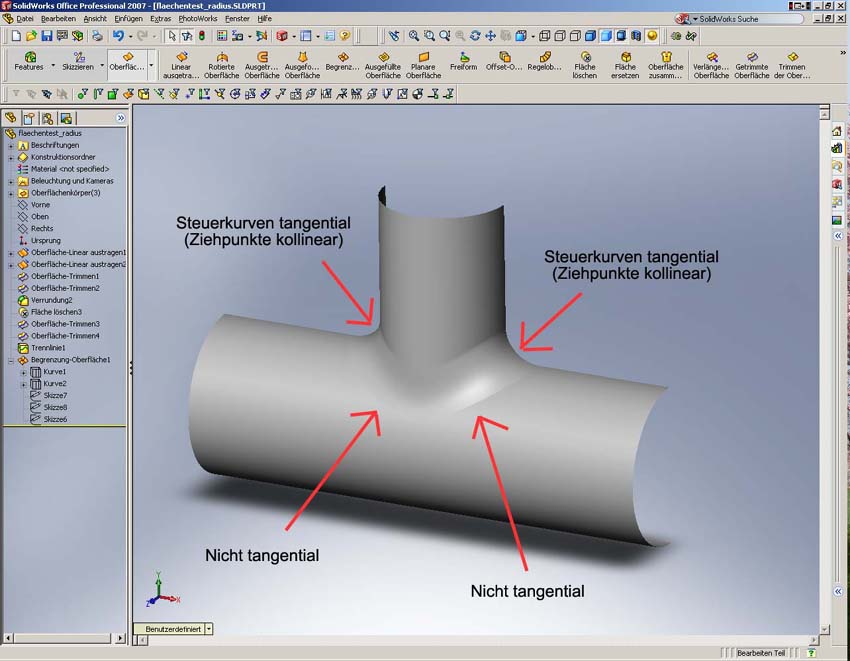Open the Benutzerdefiniert view dropdown

[x=209, y=629]
